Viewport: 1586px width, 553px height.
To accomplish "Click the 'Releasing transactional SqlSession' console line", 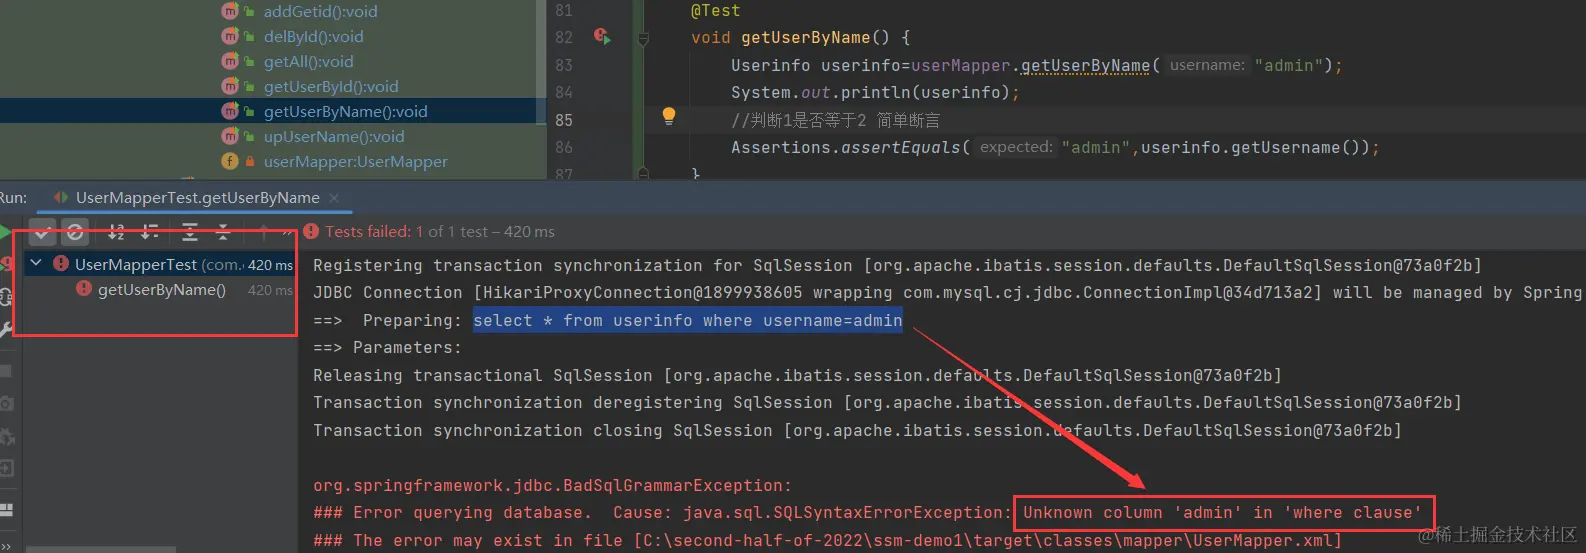I will coord(797,375).
